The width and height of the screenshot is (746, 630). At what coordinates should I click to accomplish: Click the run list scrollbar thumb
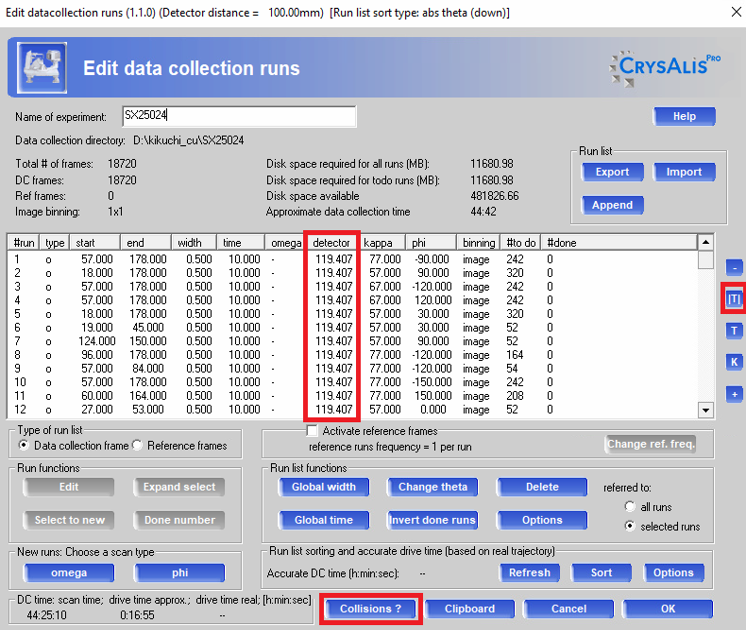click(x=706, y=259)
